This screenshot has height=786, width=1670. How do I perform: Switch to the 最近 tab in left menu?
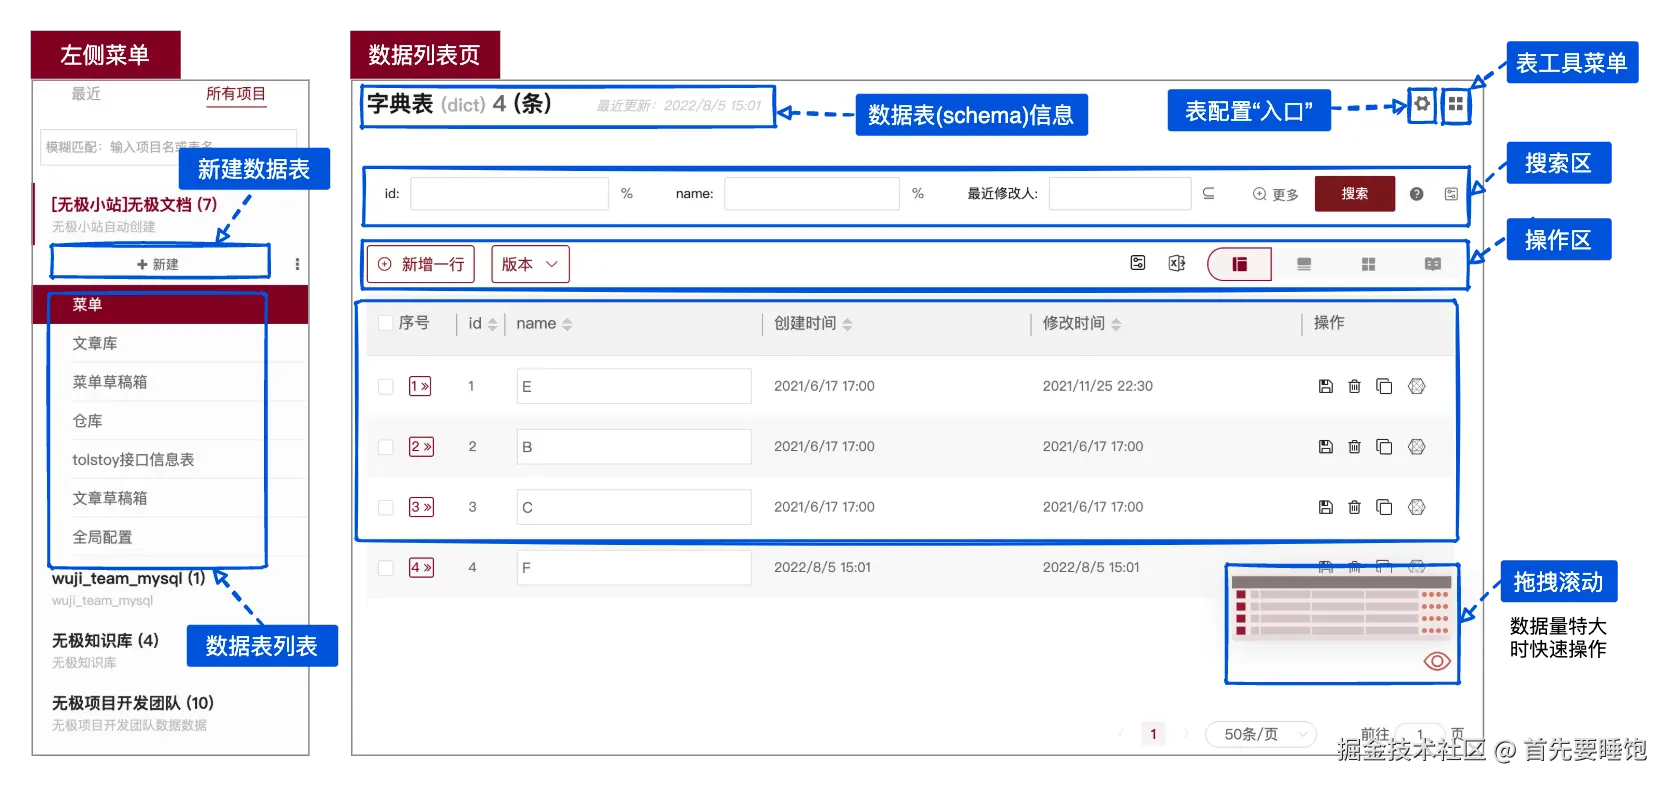coord(86,93)
